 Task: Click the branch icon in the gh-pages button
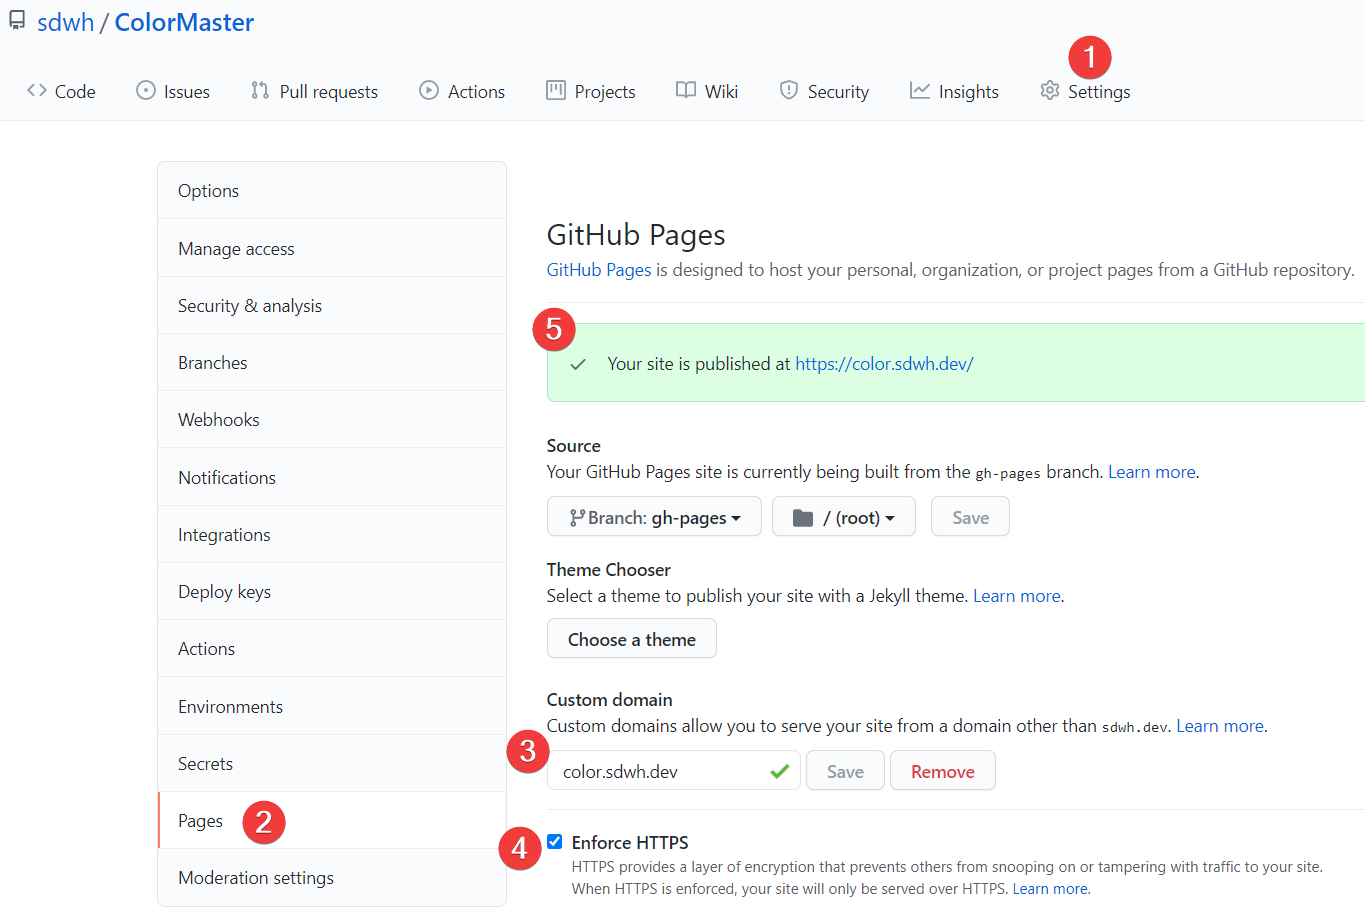577,517
